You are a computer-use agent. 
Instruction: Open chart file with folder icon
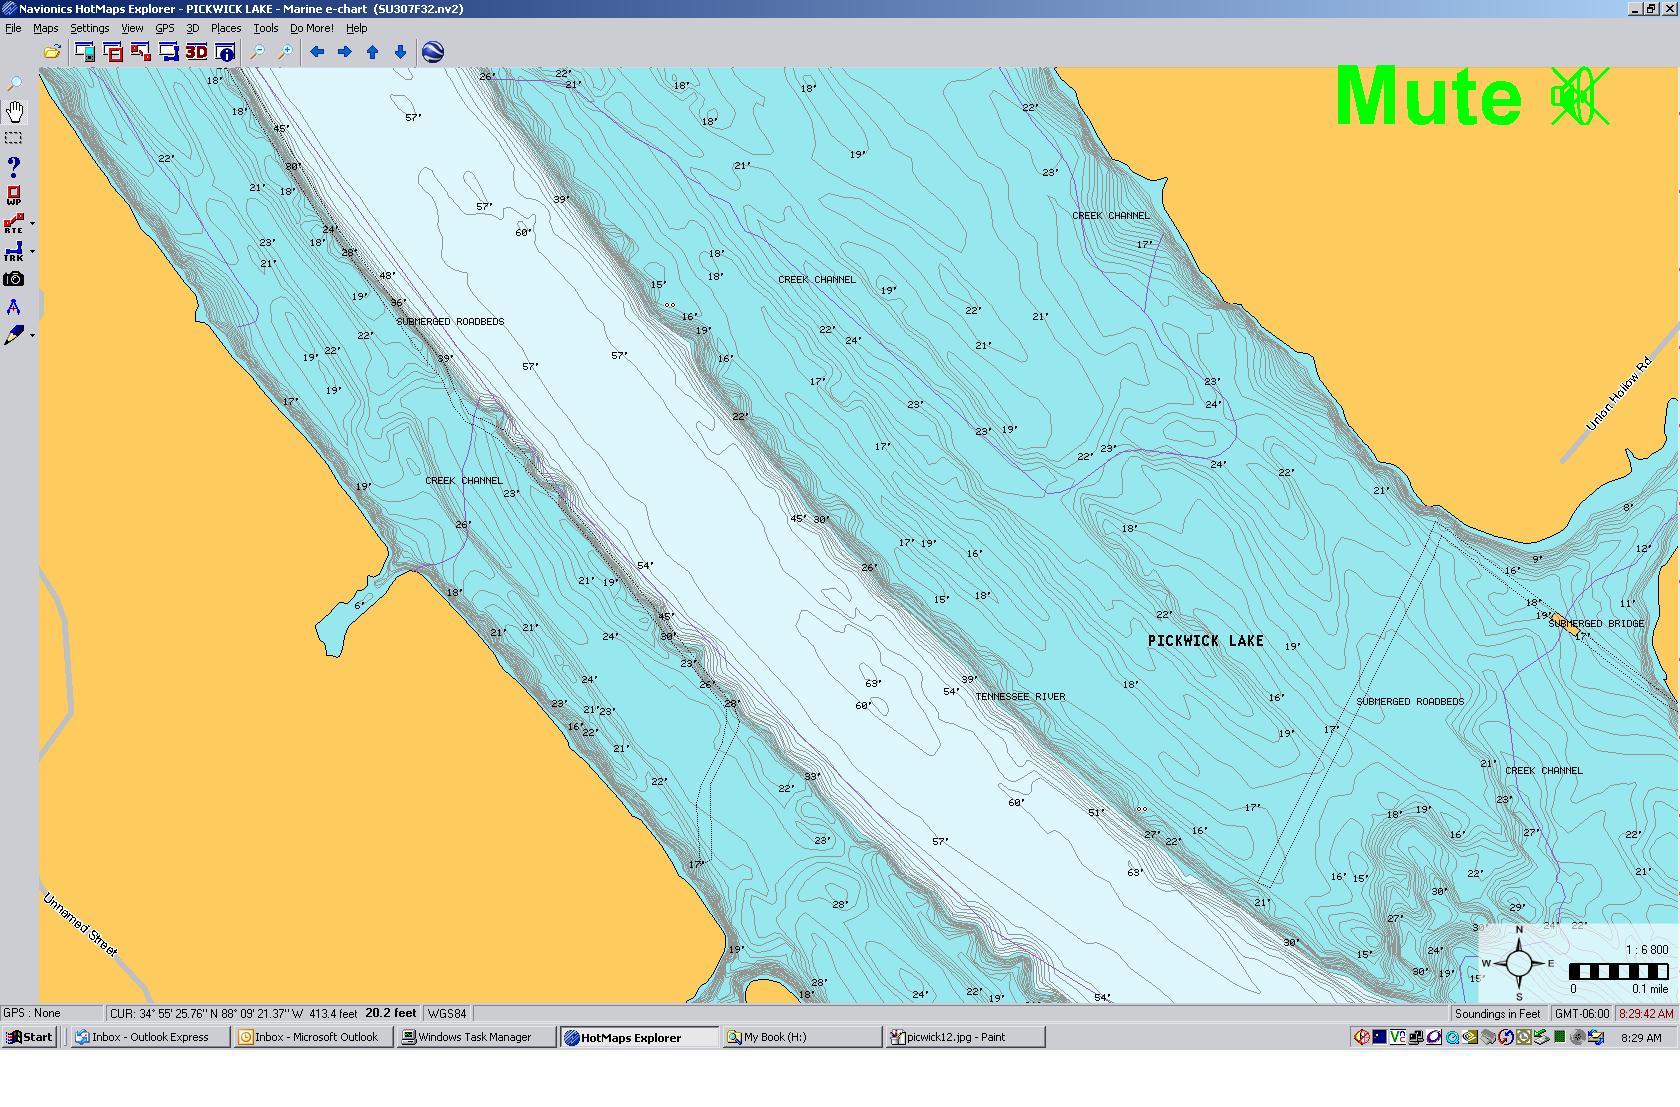coord(52,52)
